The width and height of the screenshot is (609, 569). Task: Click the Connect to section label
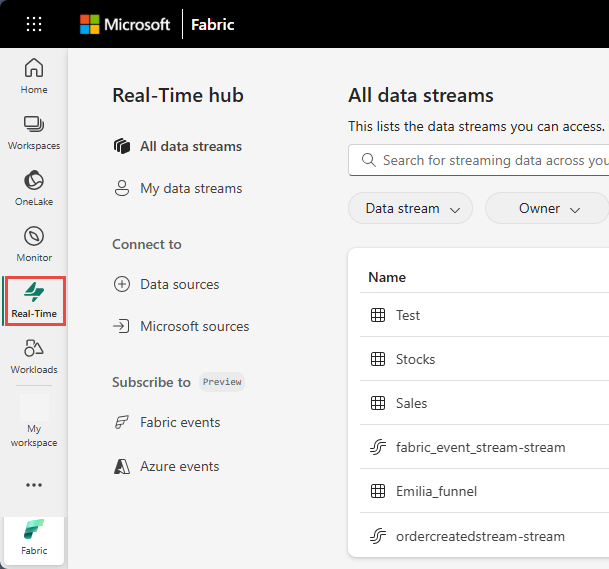tap(147, 244)
